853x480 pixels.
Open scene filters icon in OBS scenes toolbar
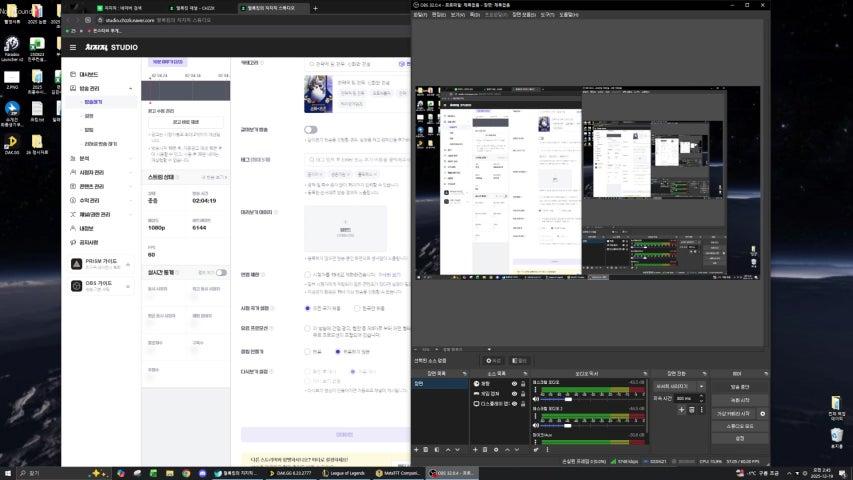436,450
